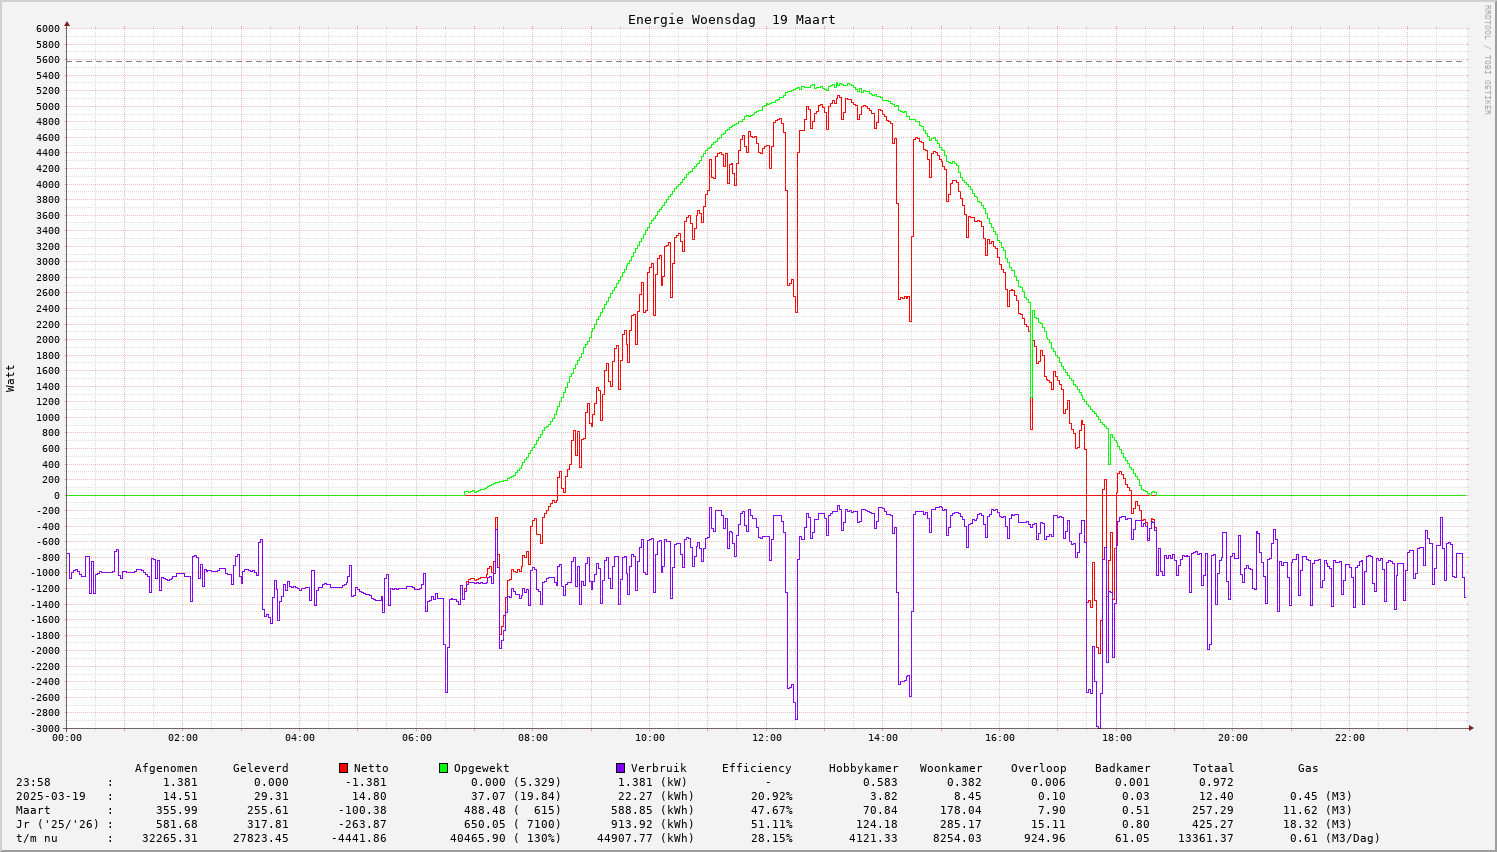Click the Afgenomen column header
The width and height of the screenshot is (1497, 852).
pos(166,768)
